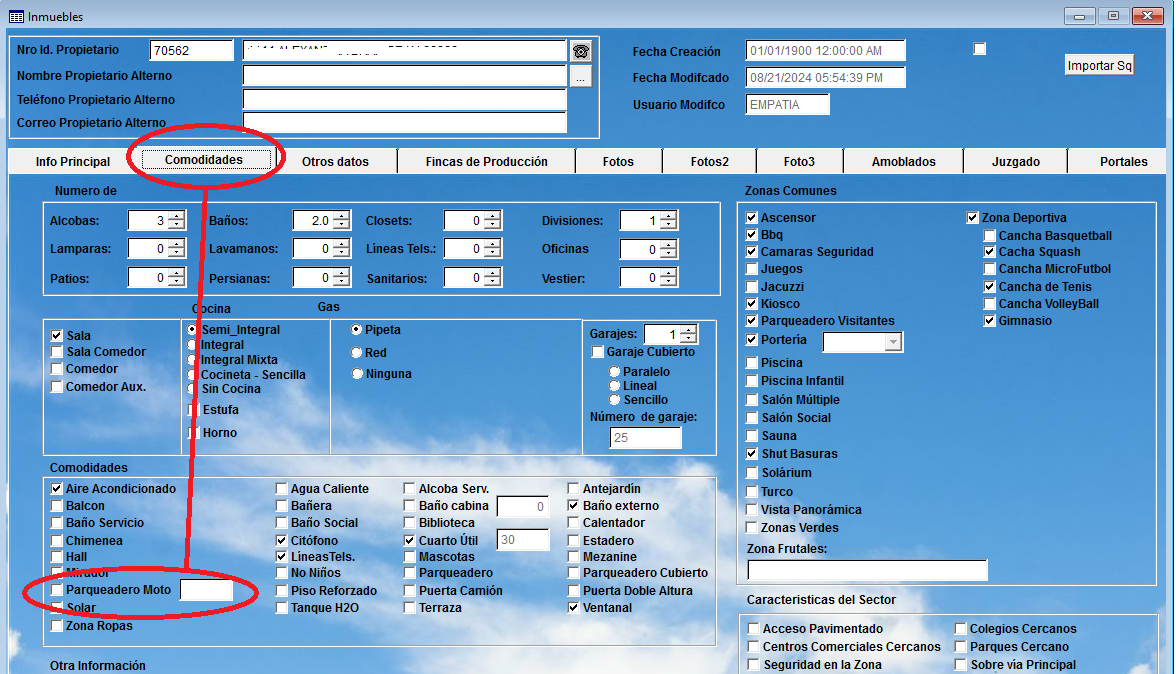The height and width of the screenshot is (674, 1176).
Task: Uncheck the Shut Basuras checkbox
Action: pyautogui.click(x=752, y=454)
